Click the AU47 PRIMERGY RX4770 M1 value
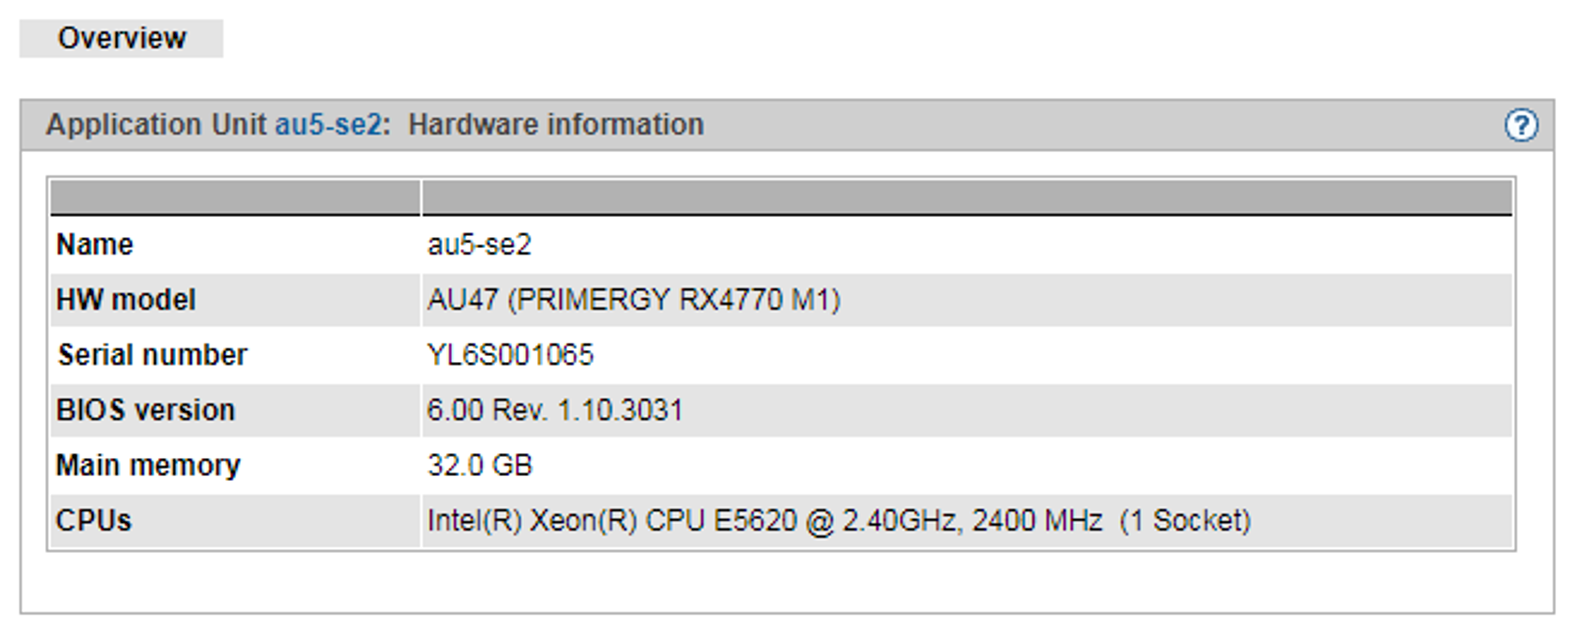Viewport: 1589px width, 638px height. pos(634,300)
